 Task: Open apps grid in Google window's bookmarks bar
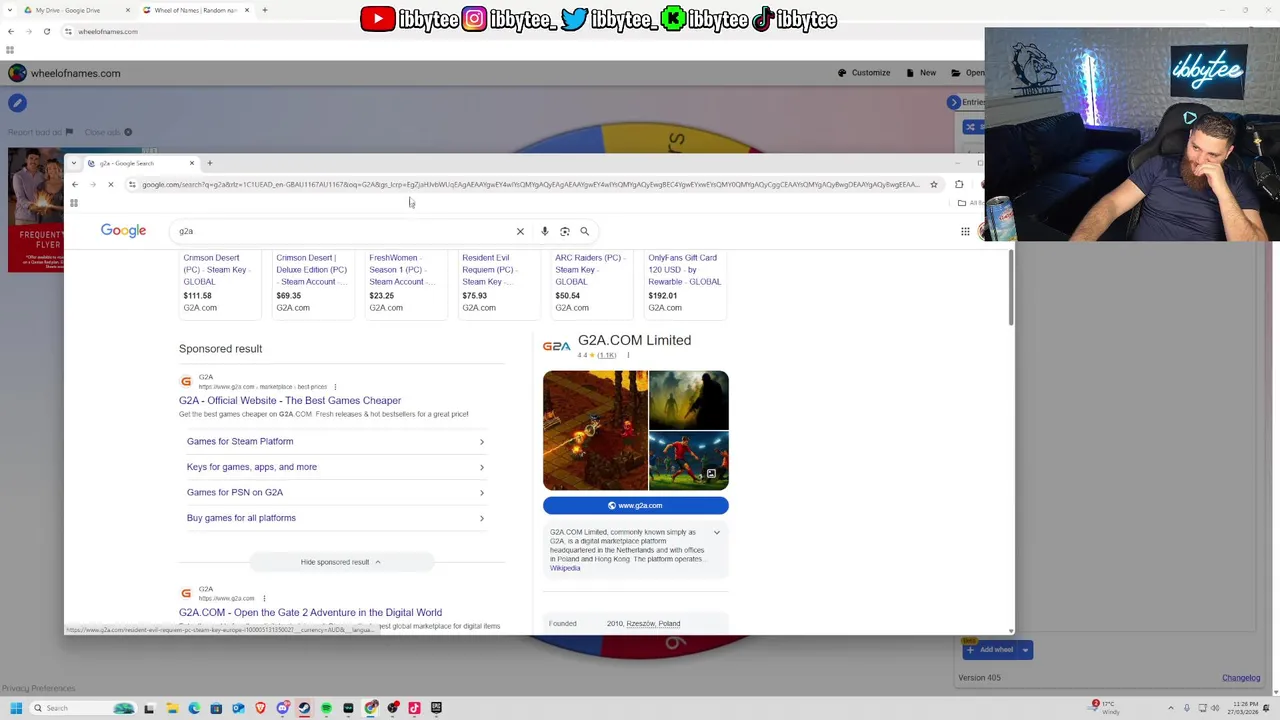pyautogui.click(x=74, y=203)
